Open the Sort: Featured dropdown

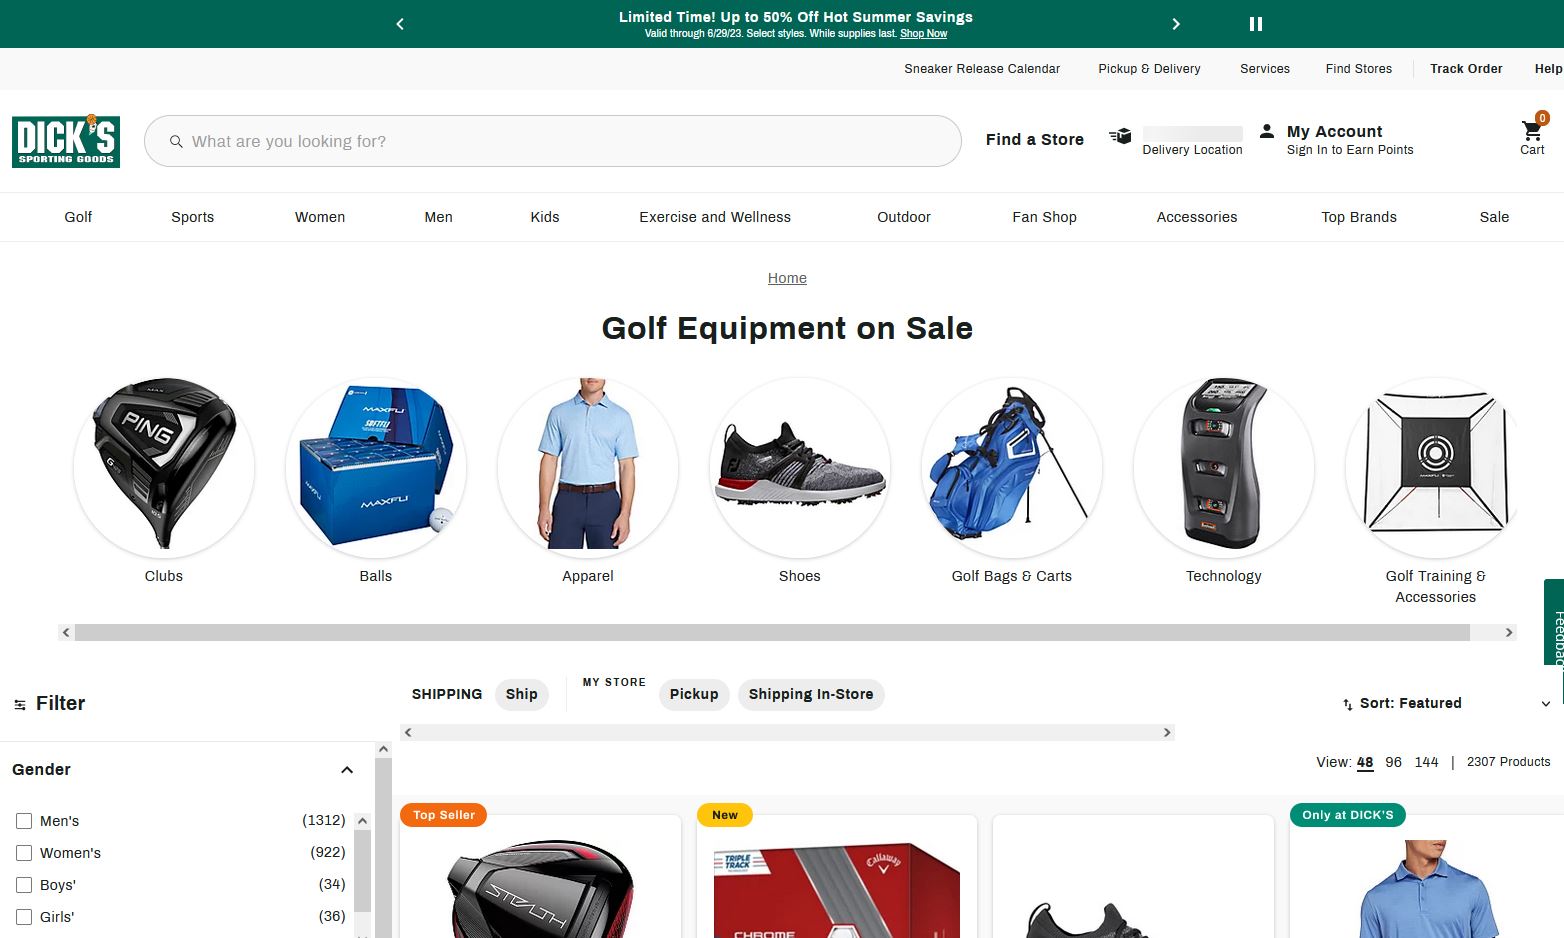click(x=1446, y=703)
